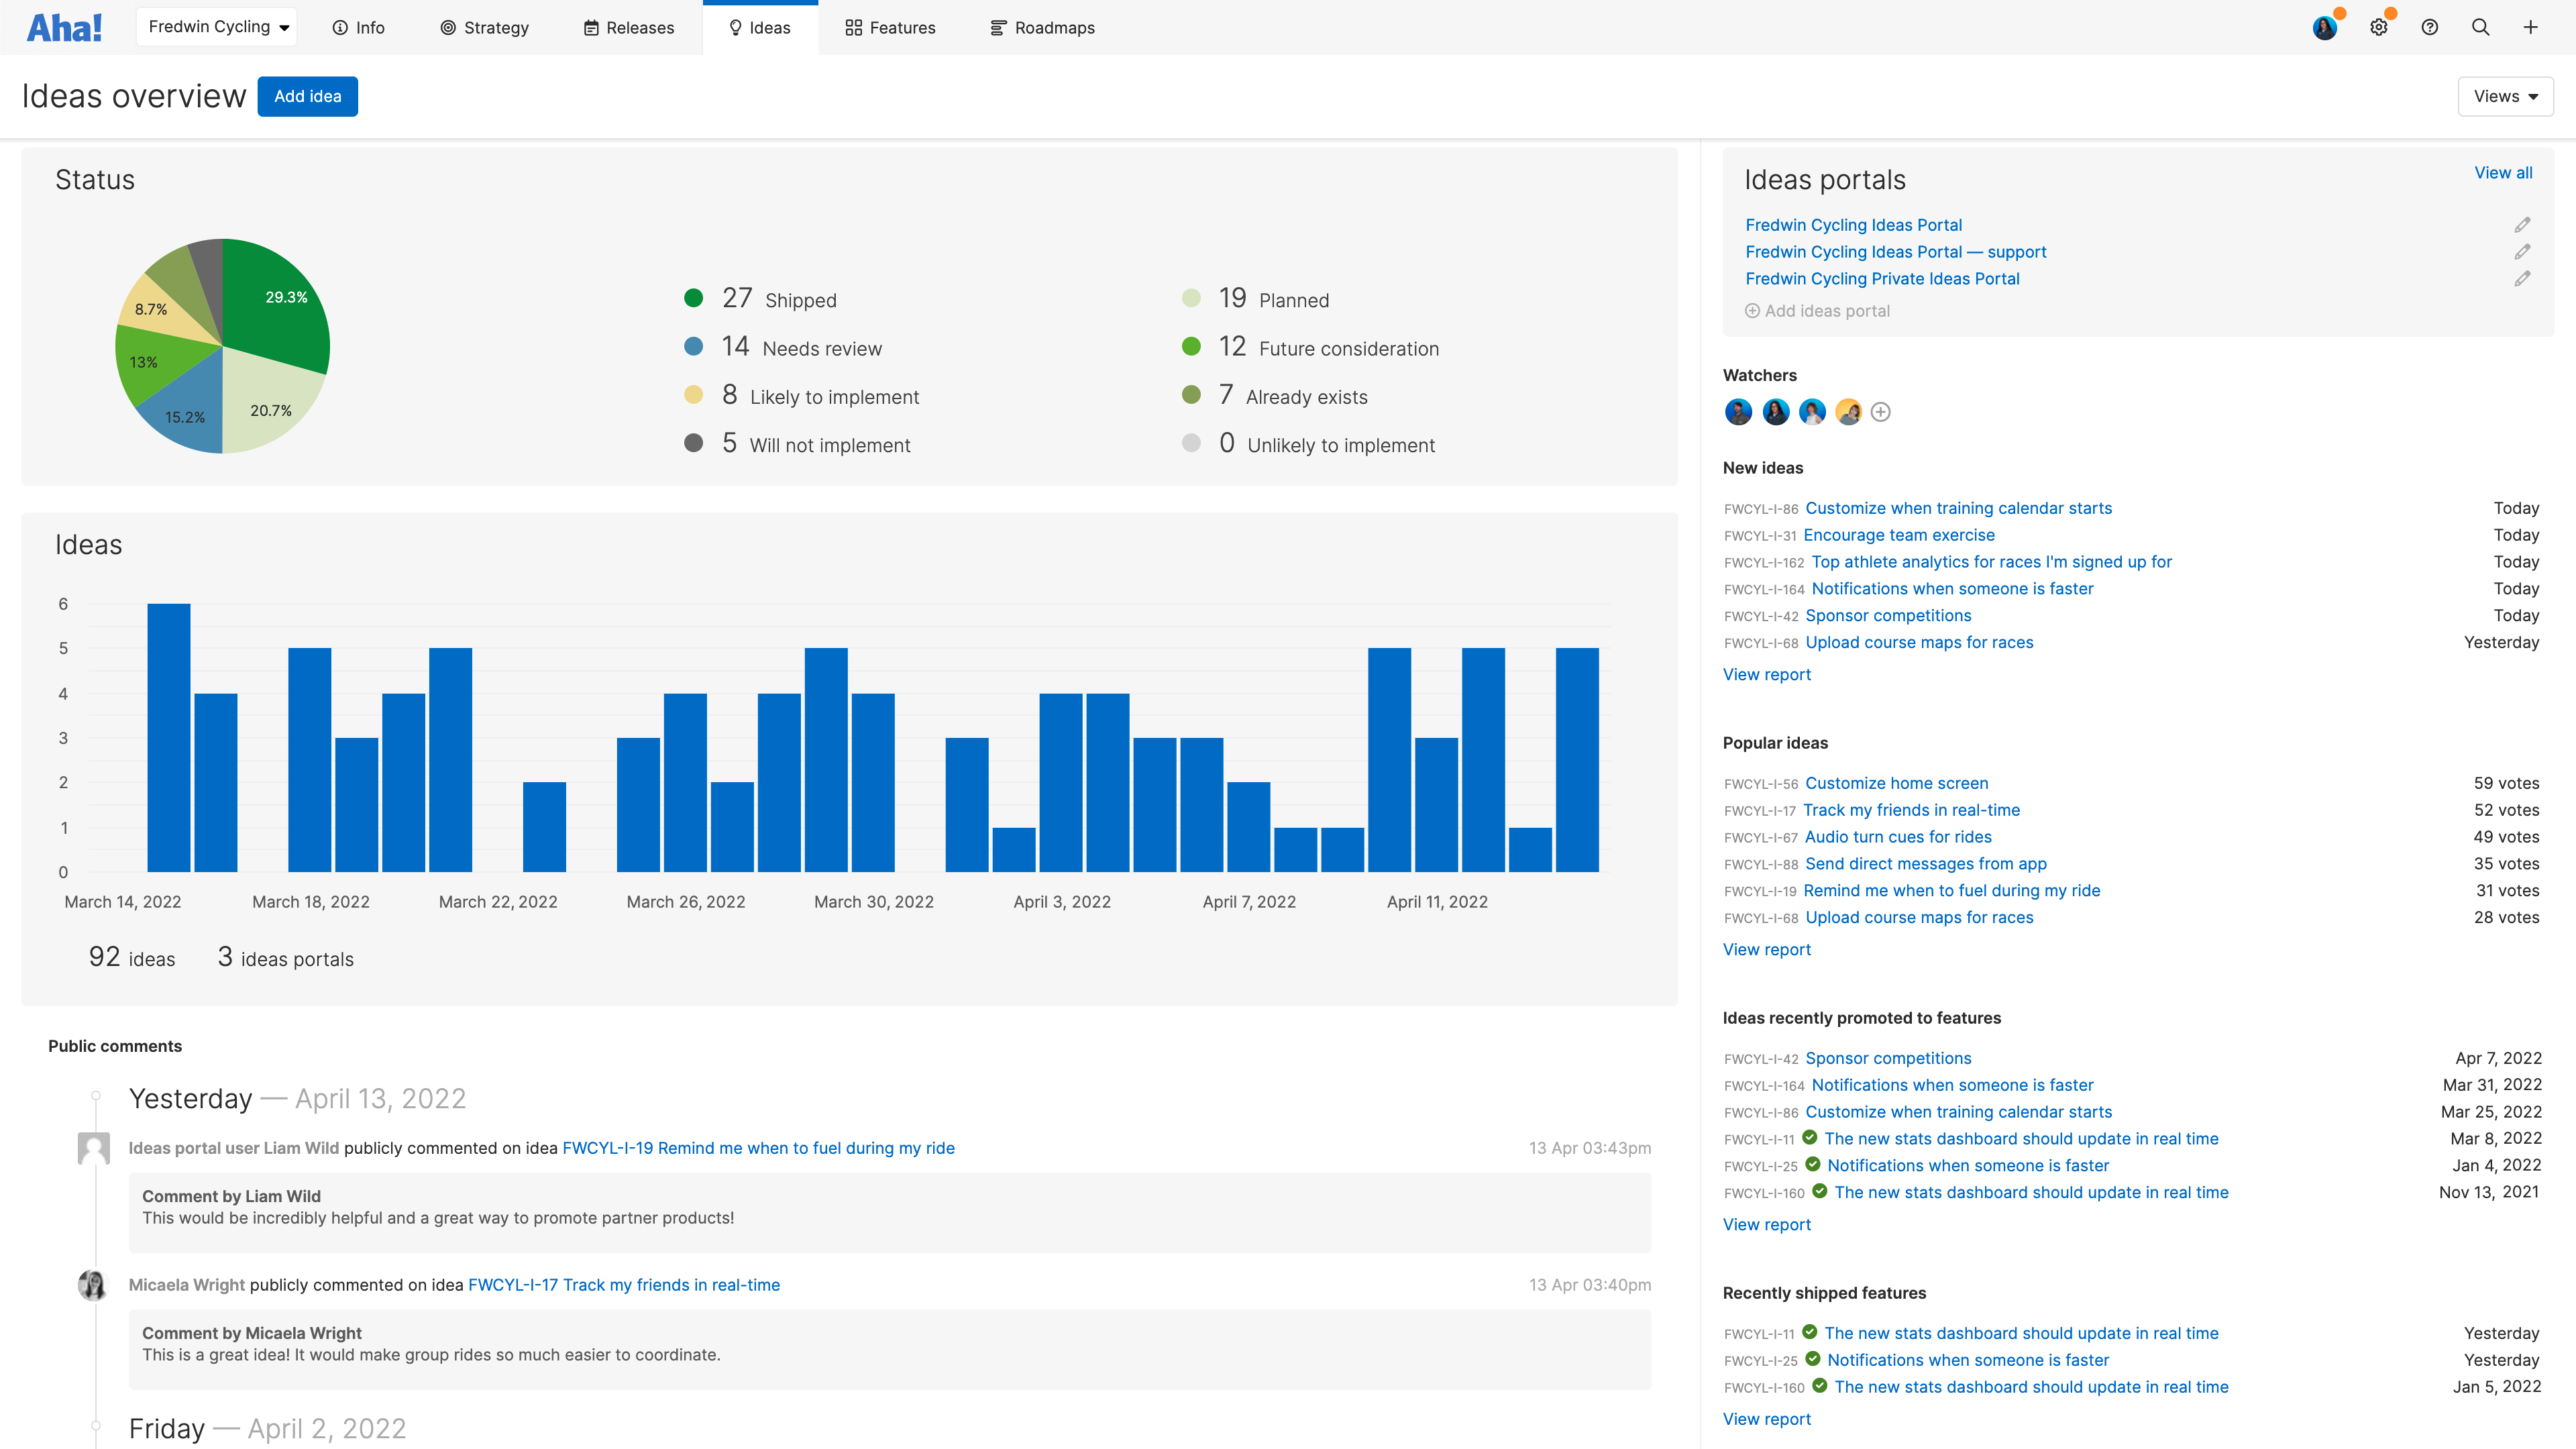Click the plus icon in top bar

pos(2530,27)
